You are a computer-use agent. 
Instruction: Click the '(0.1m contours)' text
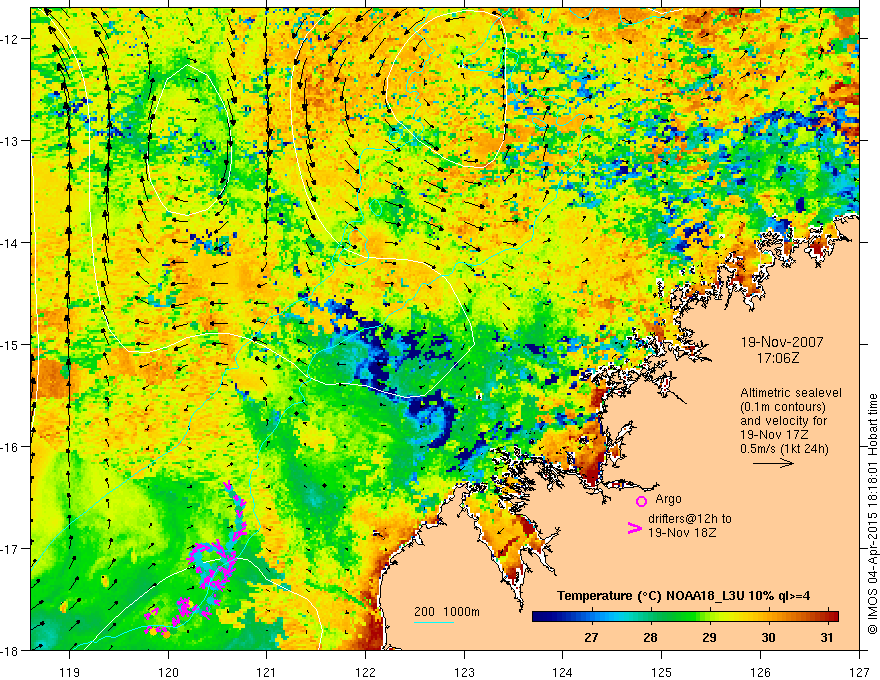pyautogui.click(x=783, y=407)
